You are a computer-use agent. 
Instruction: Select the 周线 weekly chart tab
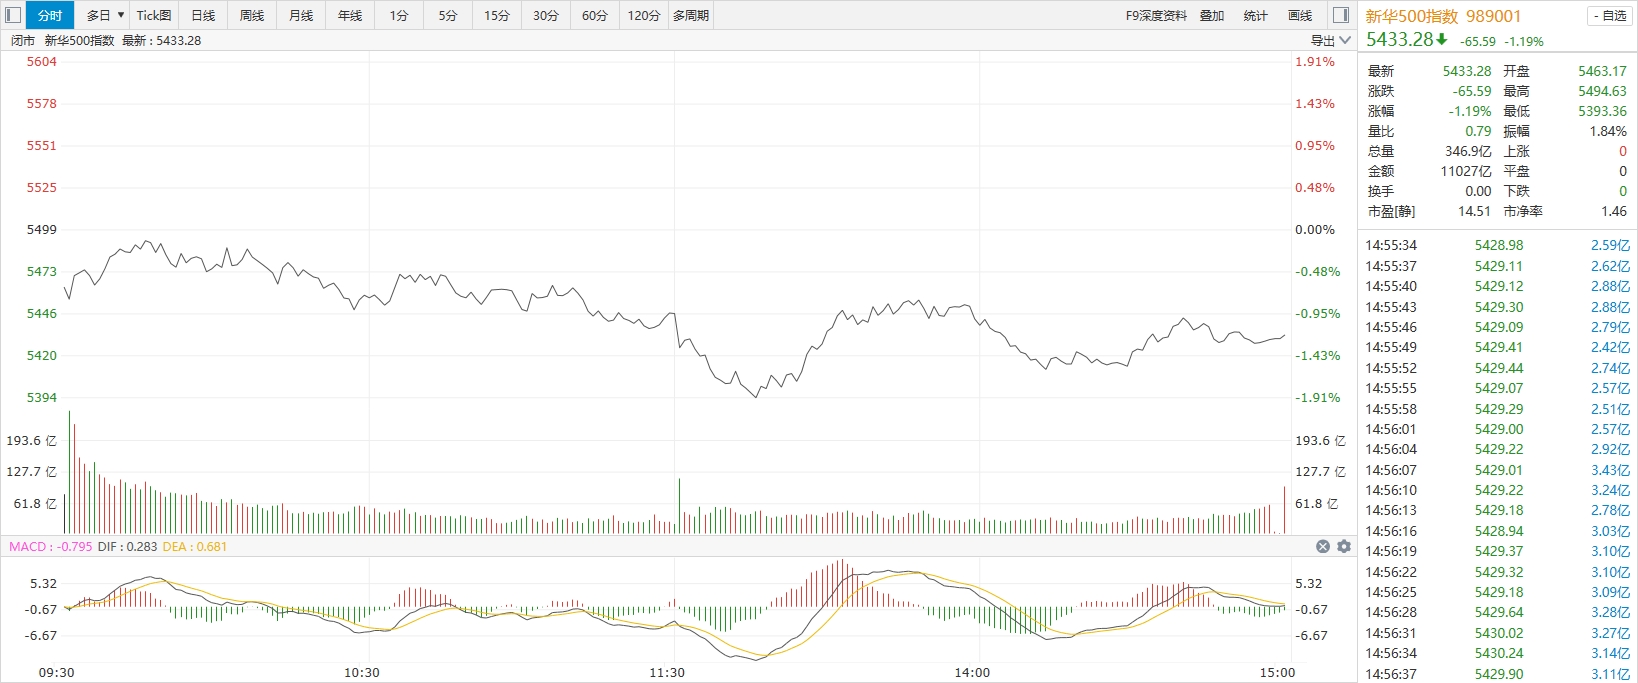click(x=252, y=15)
